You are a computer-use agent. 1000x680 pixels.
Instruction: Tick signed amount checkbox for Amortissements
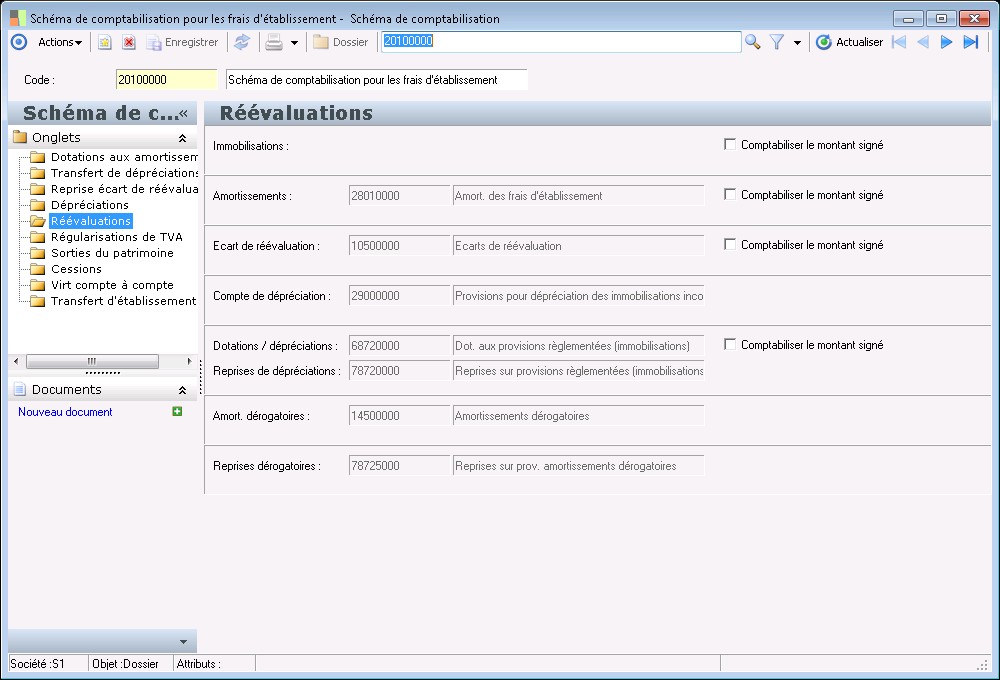click(730, 195)
